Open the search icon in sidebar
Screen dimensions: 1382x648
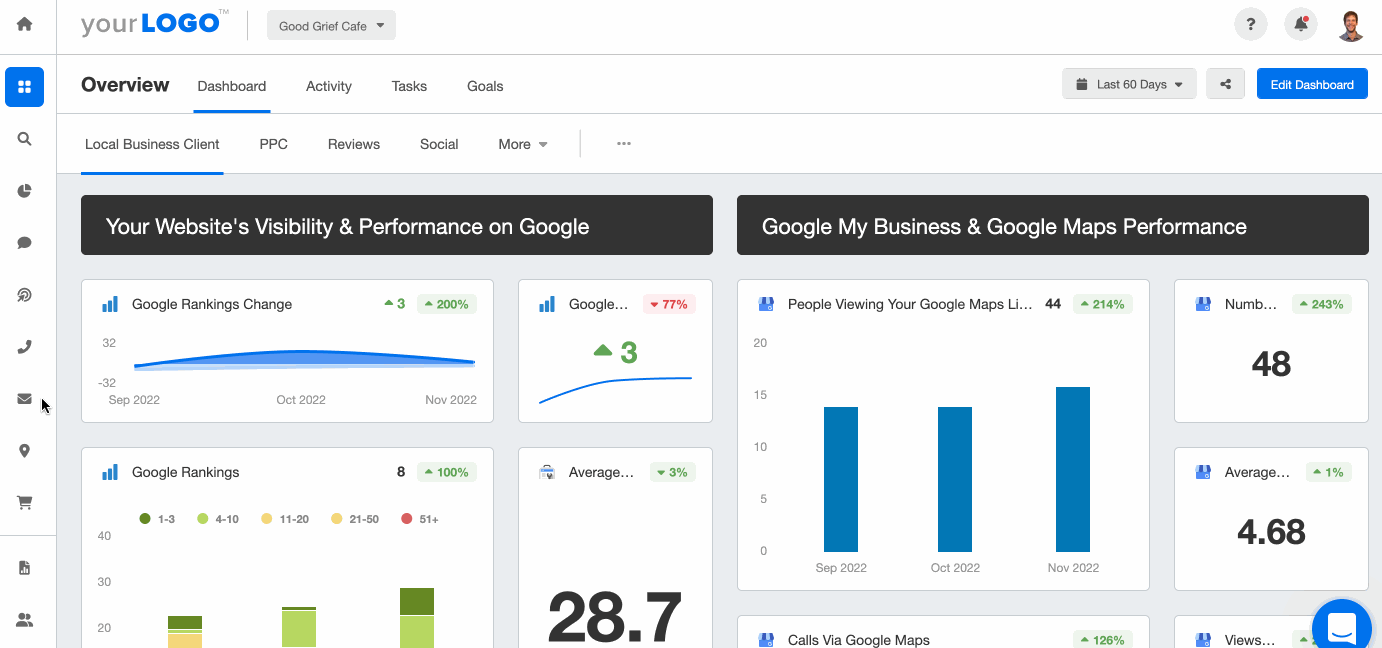24,139
